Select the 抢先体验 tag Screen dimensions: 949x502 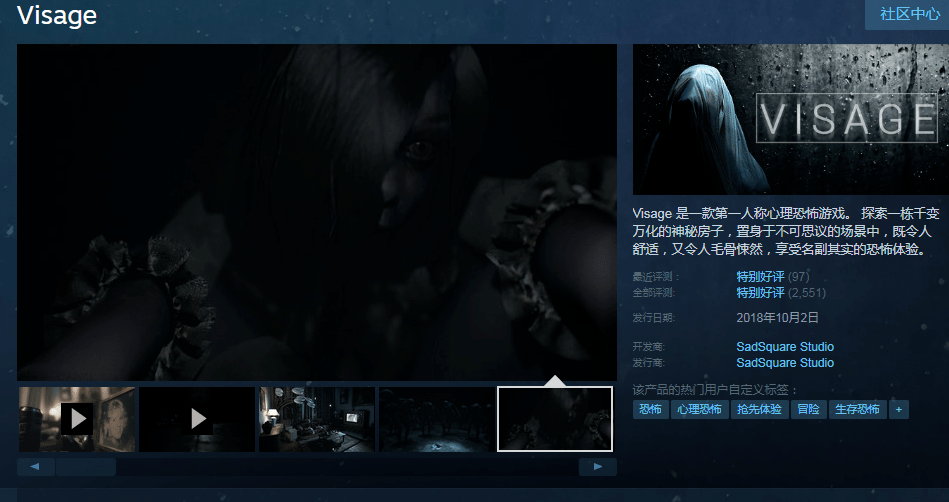tap(760, 409)
